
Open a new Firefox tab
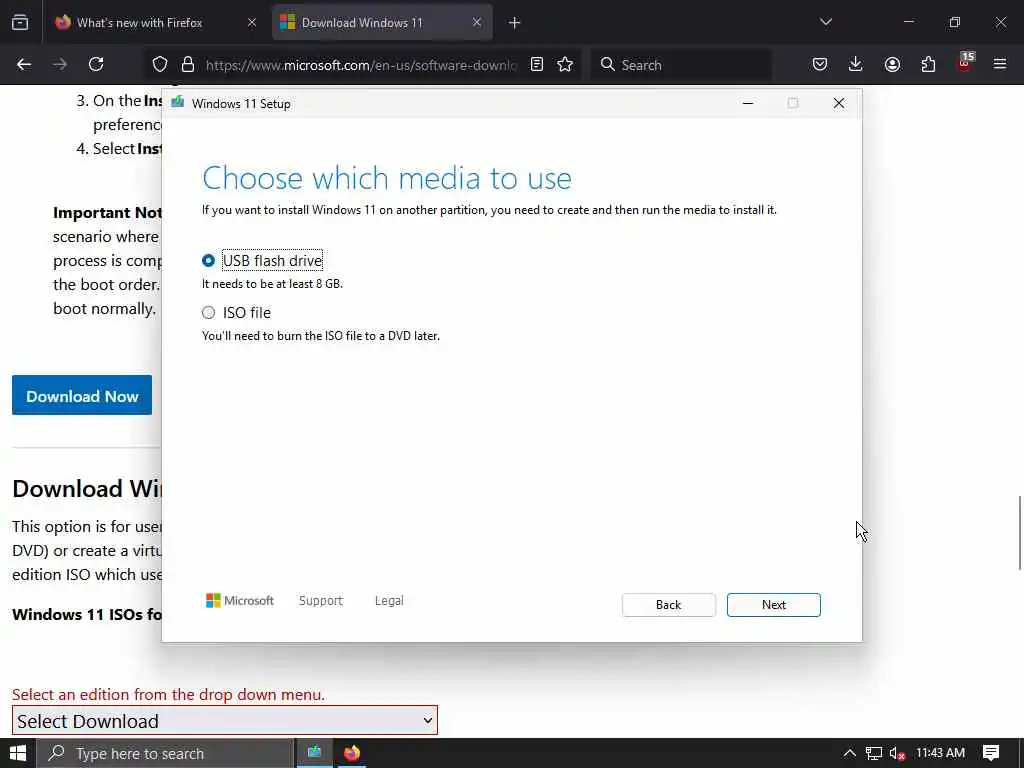point(515,23)
